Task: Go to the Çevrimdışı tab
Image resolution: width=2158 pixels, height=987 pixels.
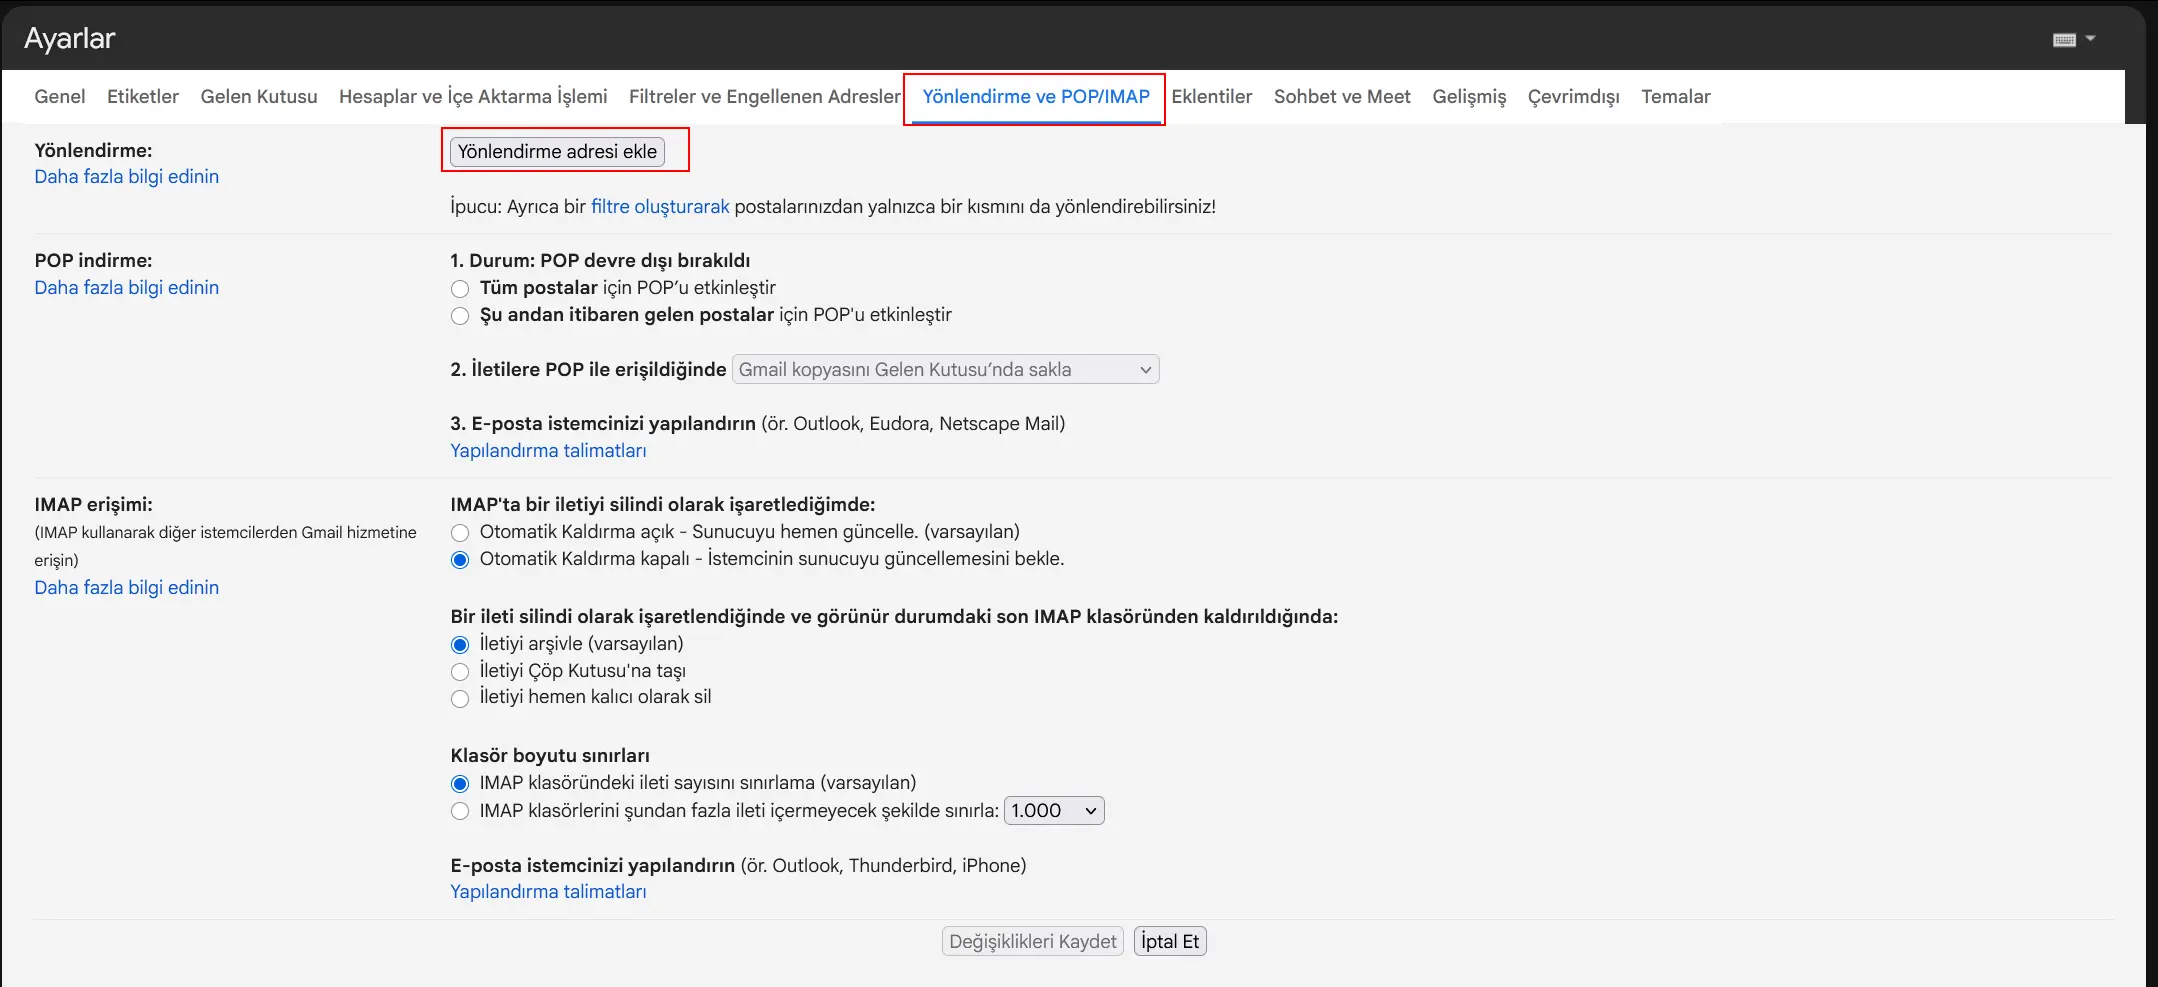Action: click(1574, 96)
